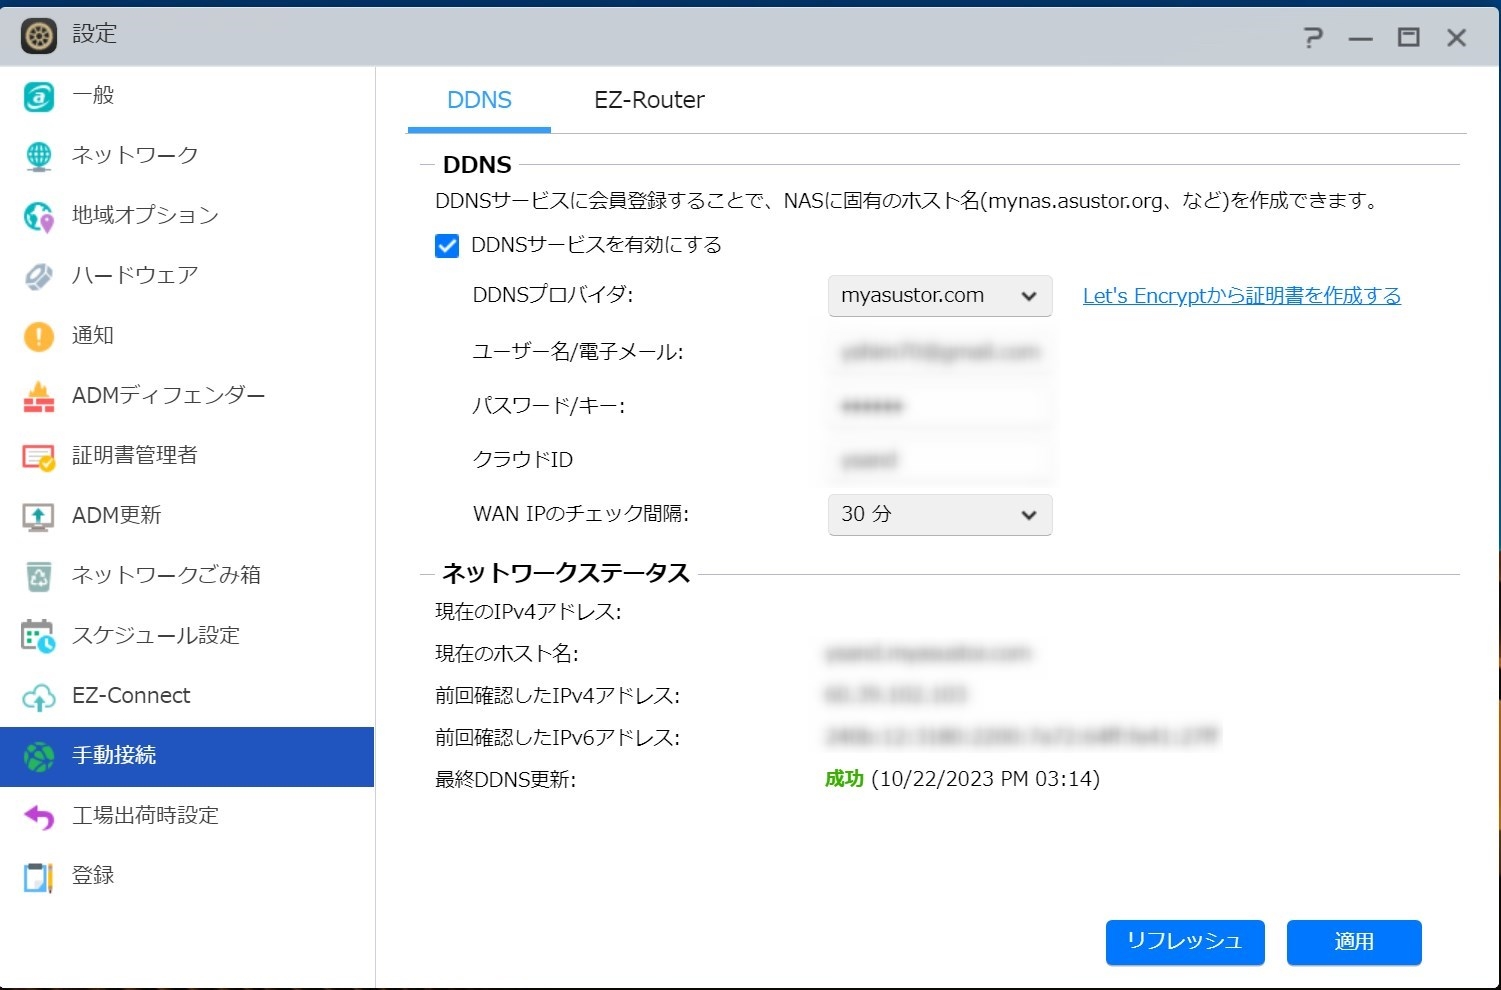Select the DDNS tab
This screenshot has width=1501, height=990.
click(x=479, y=100)
